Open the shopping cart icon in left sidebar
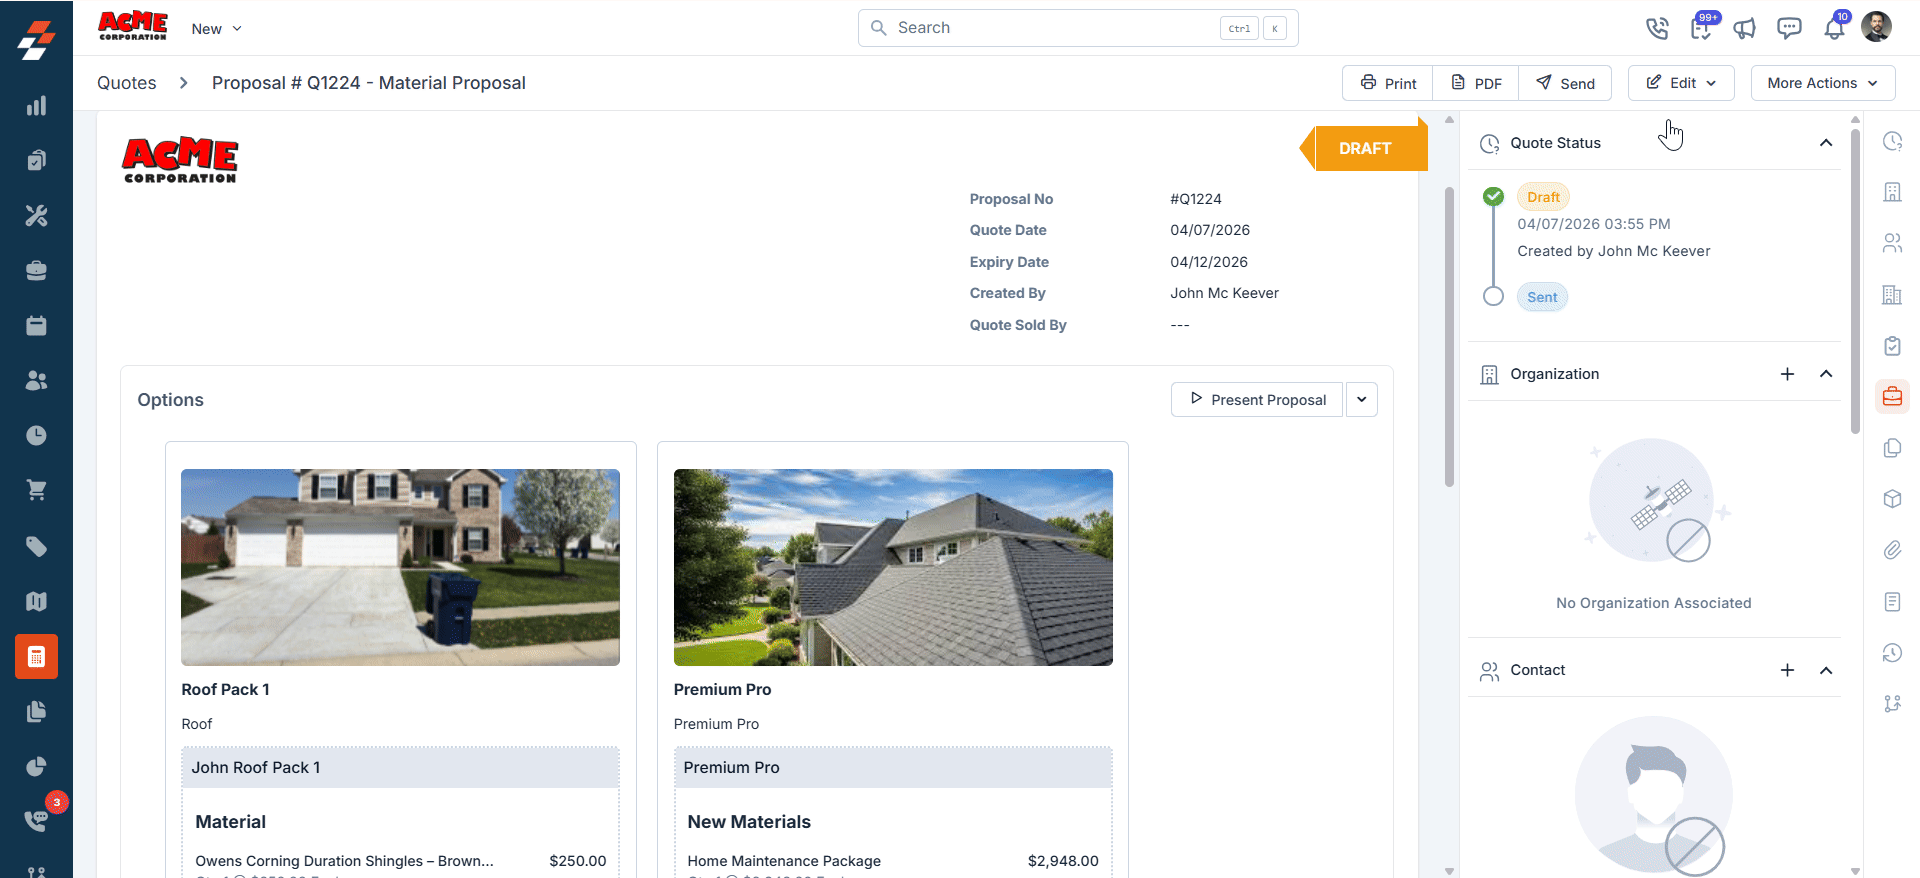The width and height of the screenshot is (1920, 878). click(x=36, y=490)
